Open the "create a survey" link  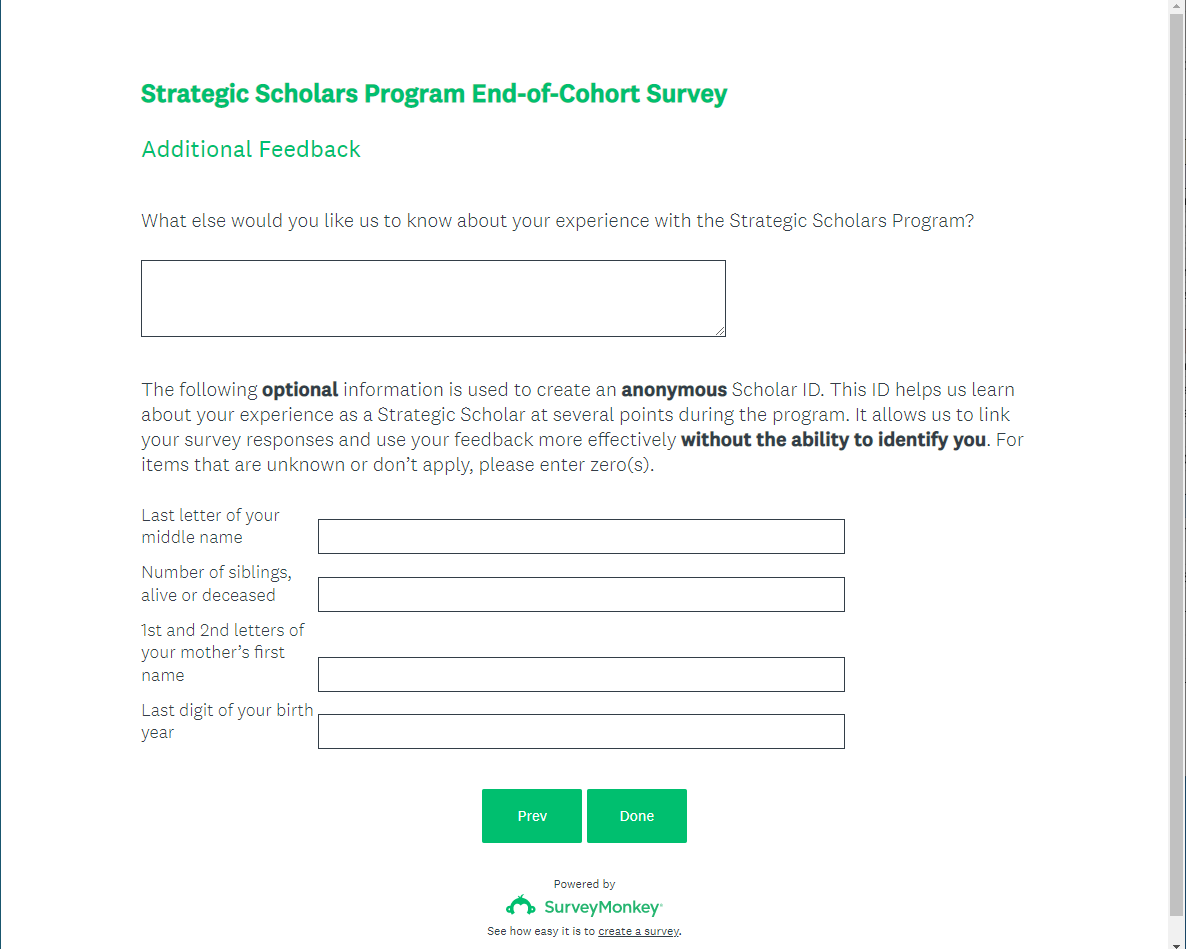[638, 931]
